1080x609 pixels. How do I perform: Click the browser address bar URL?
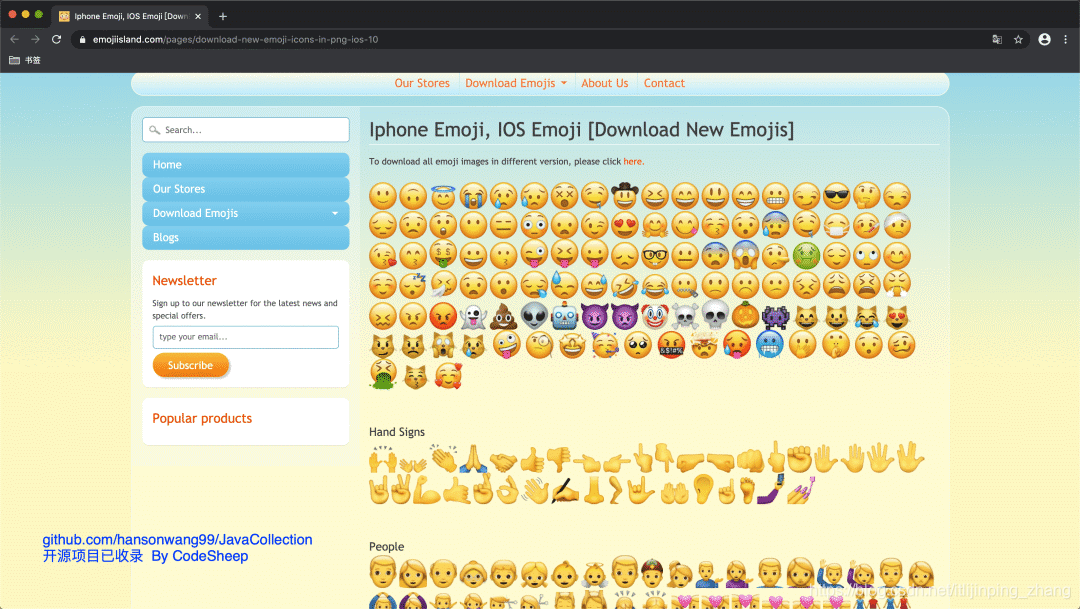click(x=236, y=39)
